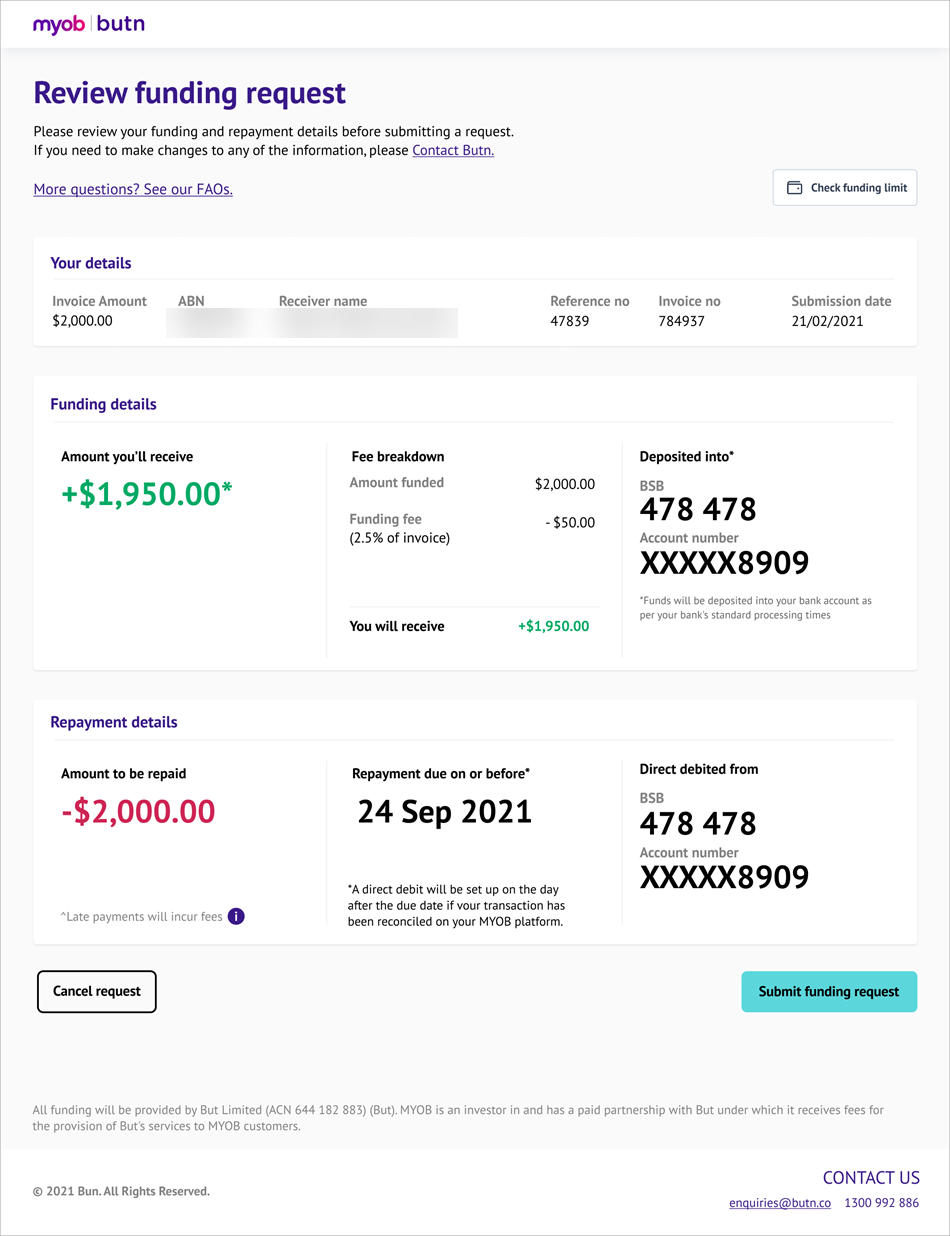The image size is (950, 1236).
Task: Click the myob butn logo
Action: tap(89, 24)
